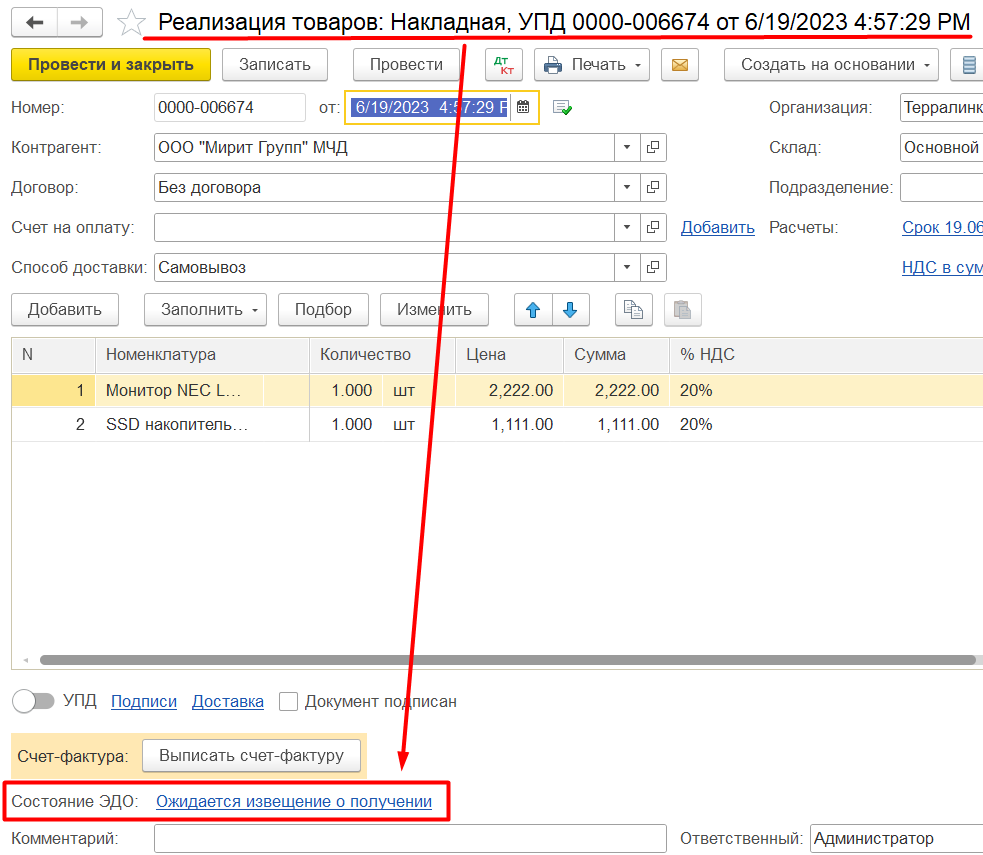Image resolution: width=983 pixels, height=855 pixels.
Task: Paste rows from clipboard icon
Action: tap(683, 310)
